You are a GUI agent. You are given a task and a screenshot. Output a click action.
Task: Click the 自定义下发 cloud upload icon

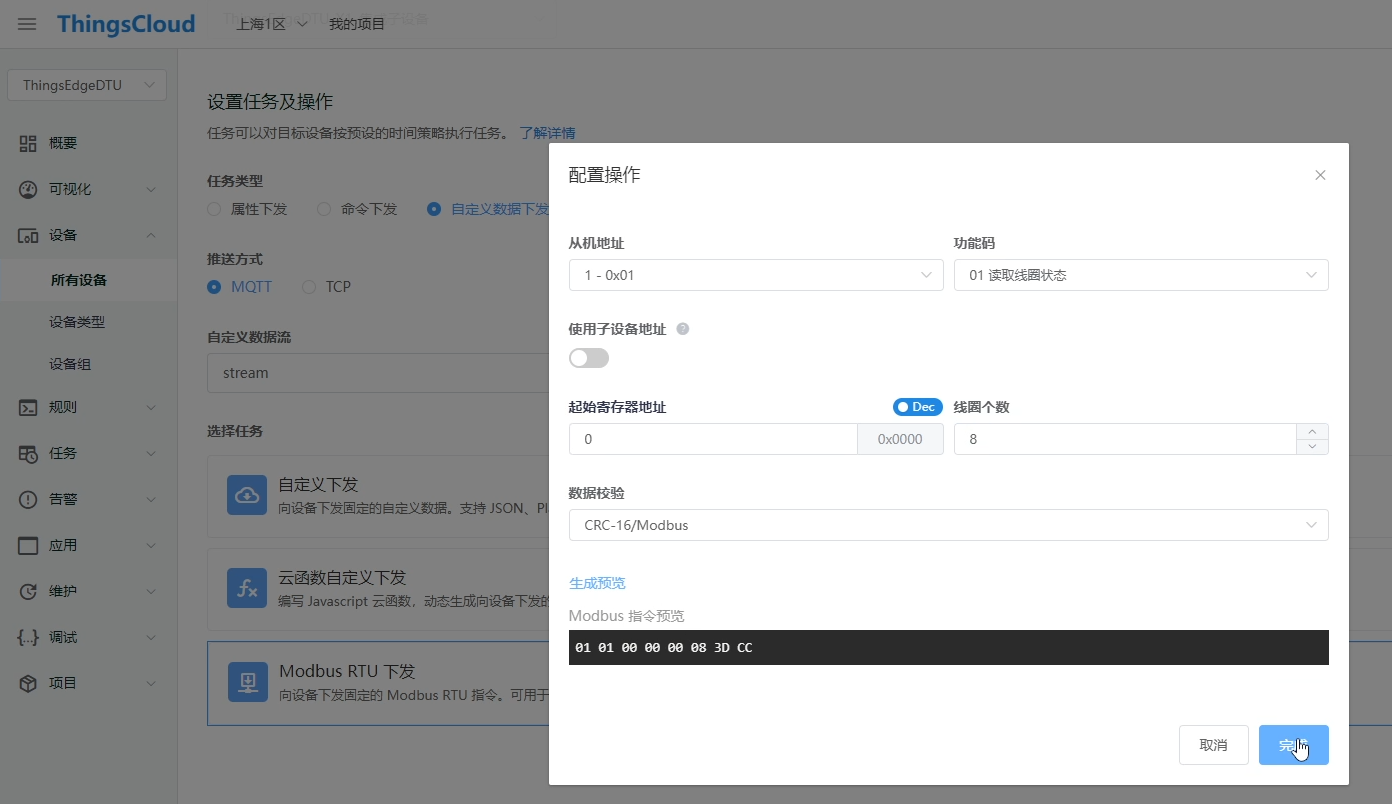[x=247, y=495]
